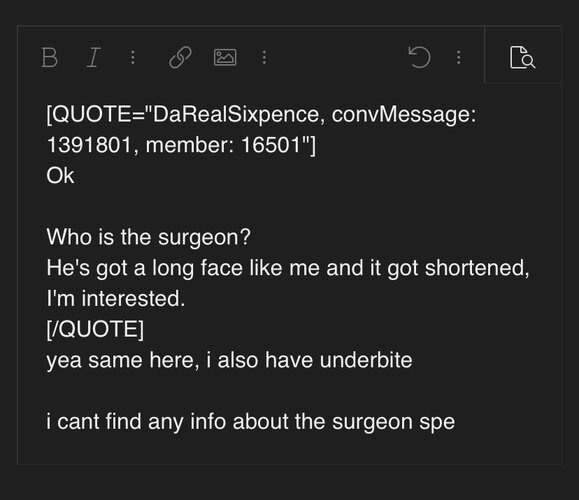This screenshot has height=500, width=579.
Task: Click the blank line below the Ok line
Action: click(290, 206)
